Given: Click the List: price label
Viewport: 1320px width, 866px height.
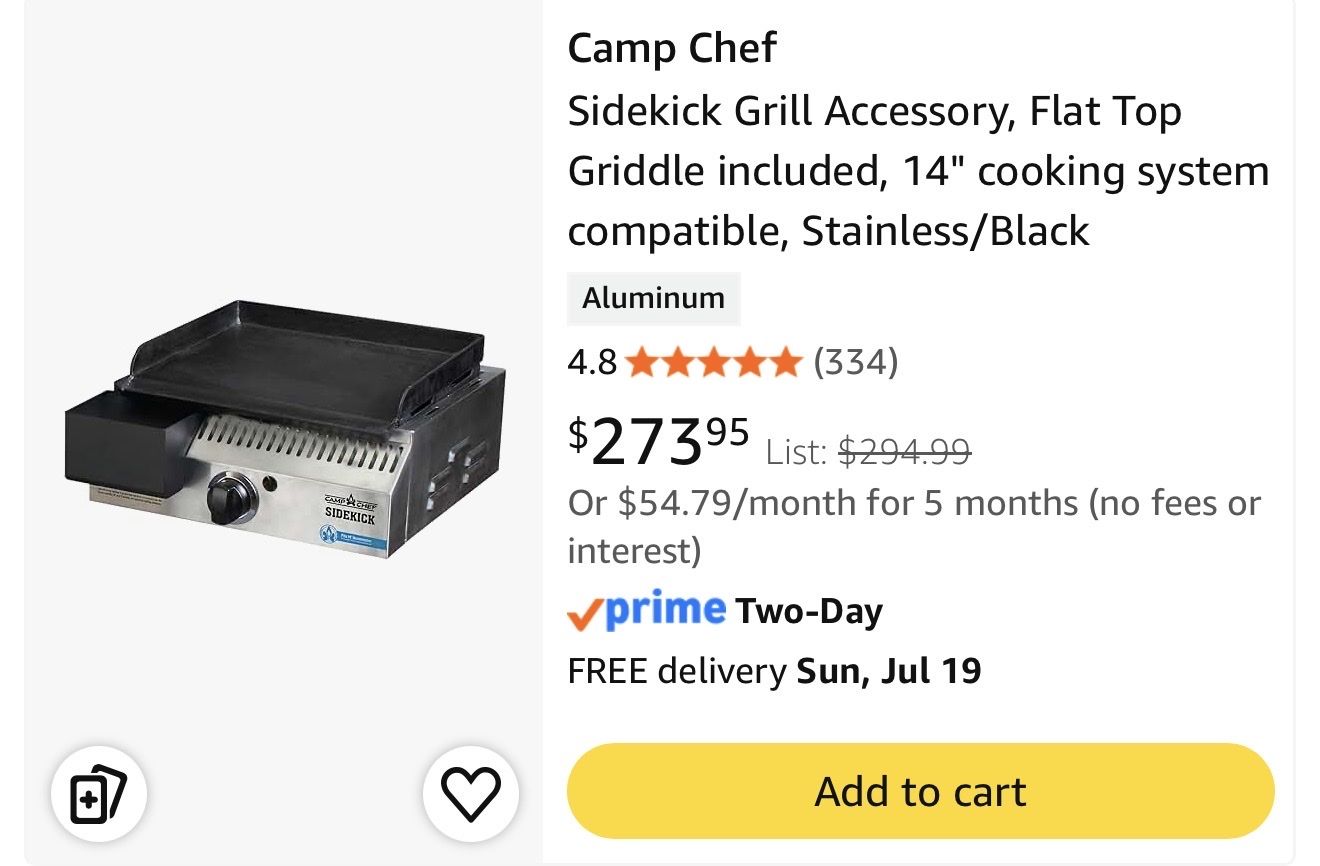Looking at the screenshot, I should point(799,453).
